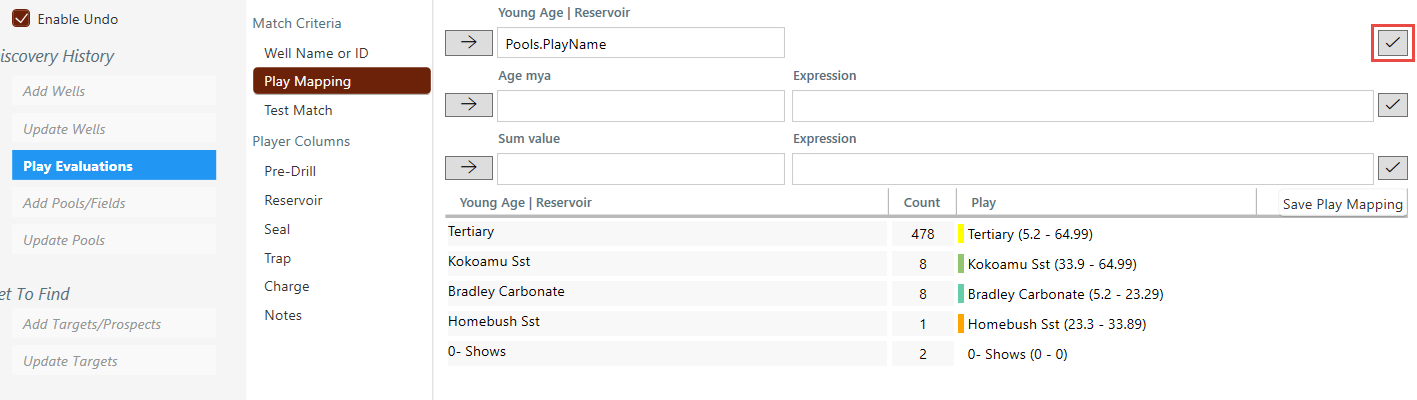Sort by the Count column header
1417x400 pixels.
click(921, 202)
